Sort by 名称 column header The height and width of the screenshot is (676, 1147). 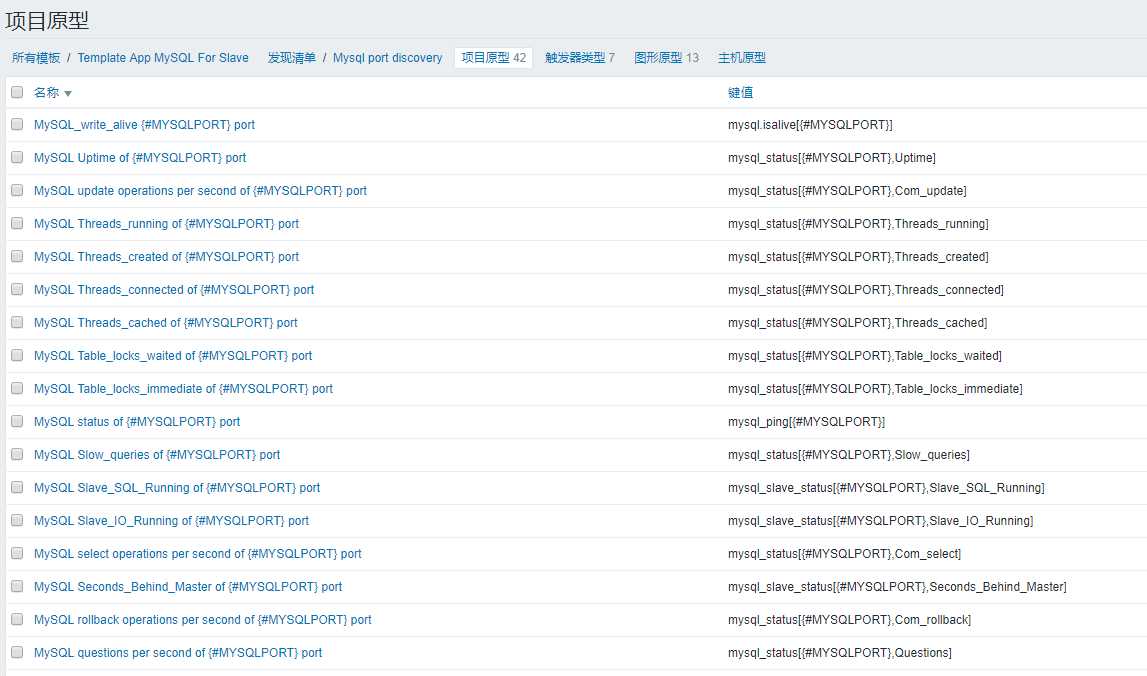[x=52, y=93]
